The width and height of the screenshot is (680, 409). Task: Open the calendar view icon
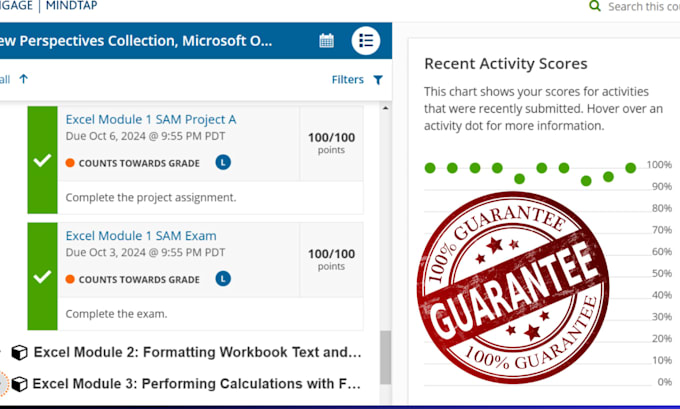(327, 41)
